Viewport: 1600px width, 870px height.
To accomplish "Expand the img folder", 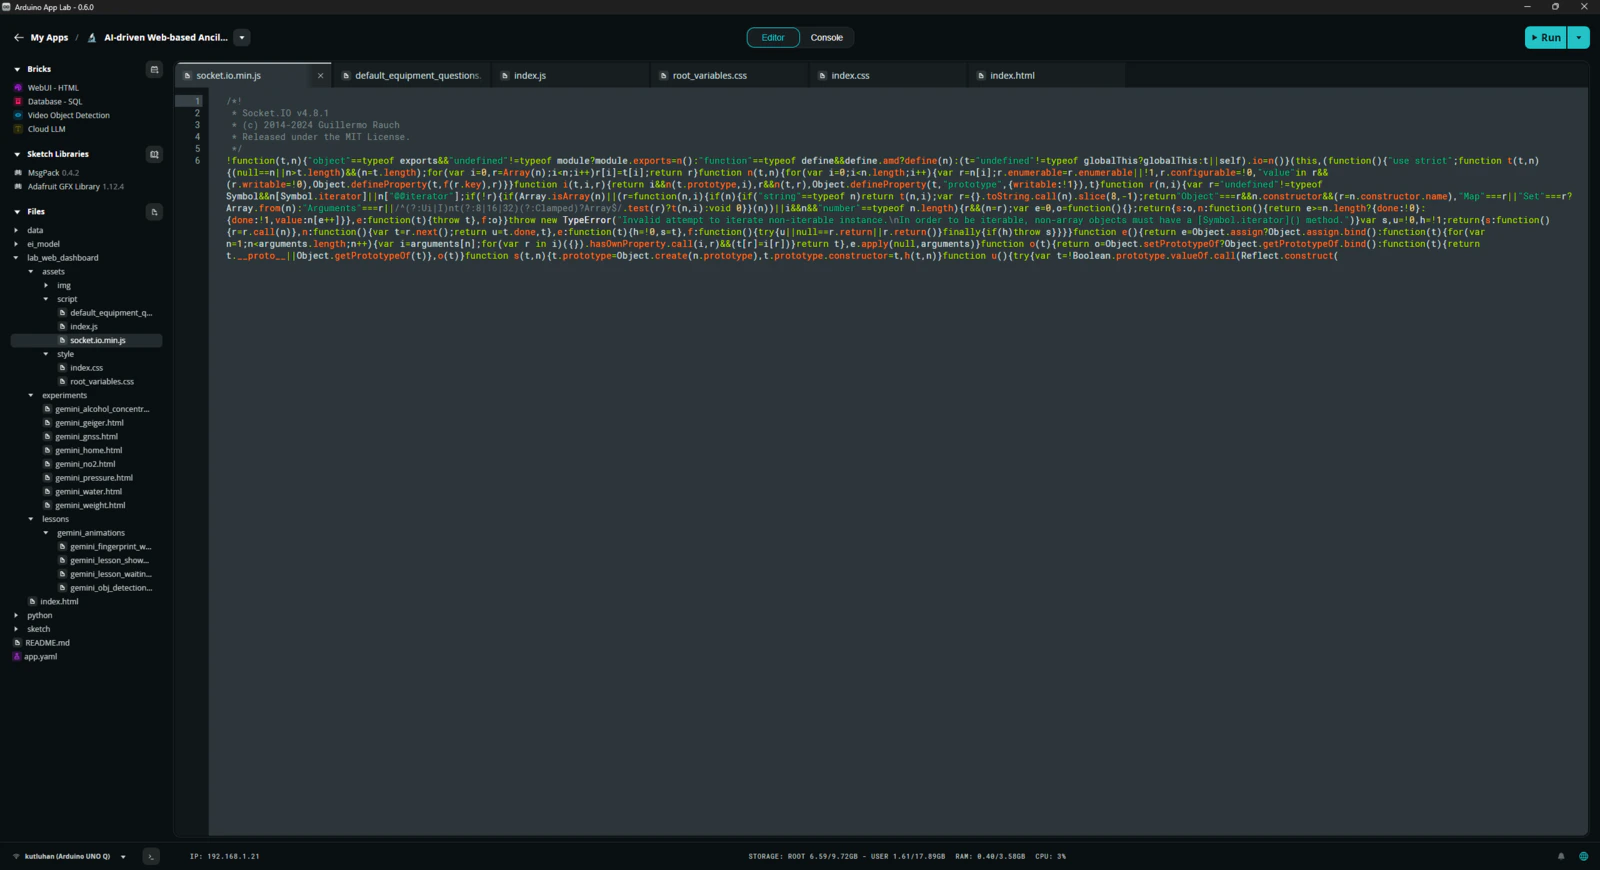I will coord(46,286).
